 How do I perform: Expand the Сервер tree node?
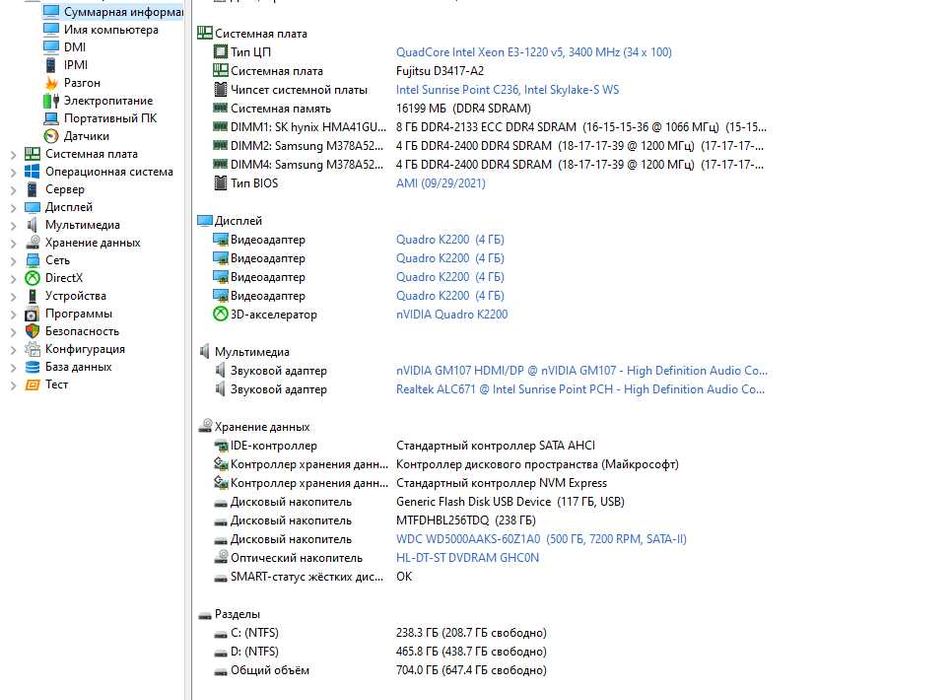coord(13,190)
